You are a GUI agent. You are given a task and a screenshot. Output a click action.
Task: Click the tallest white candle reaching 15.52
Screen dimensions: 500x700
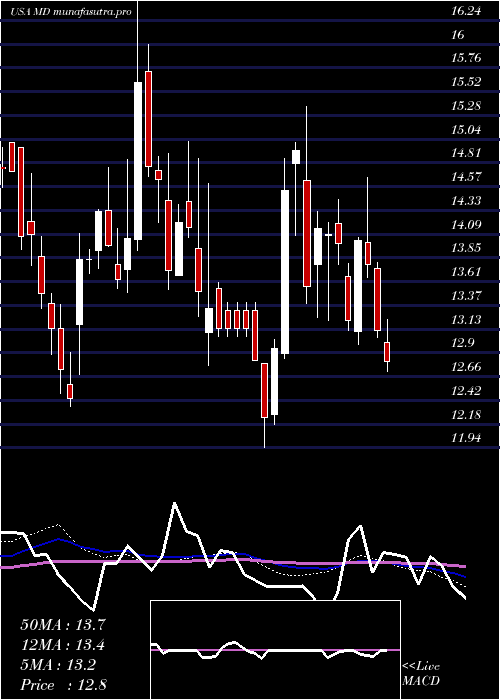point(138,161)
